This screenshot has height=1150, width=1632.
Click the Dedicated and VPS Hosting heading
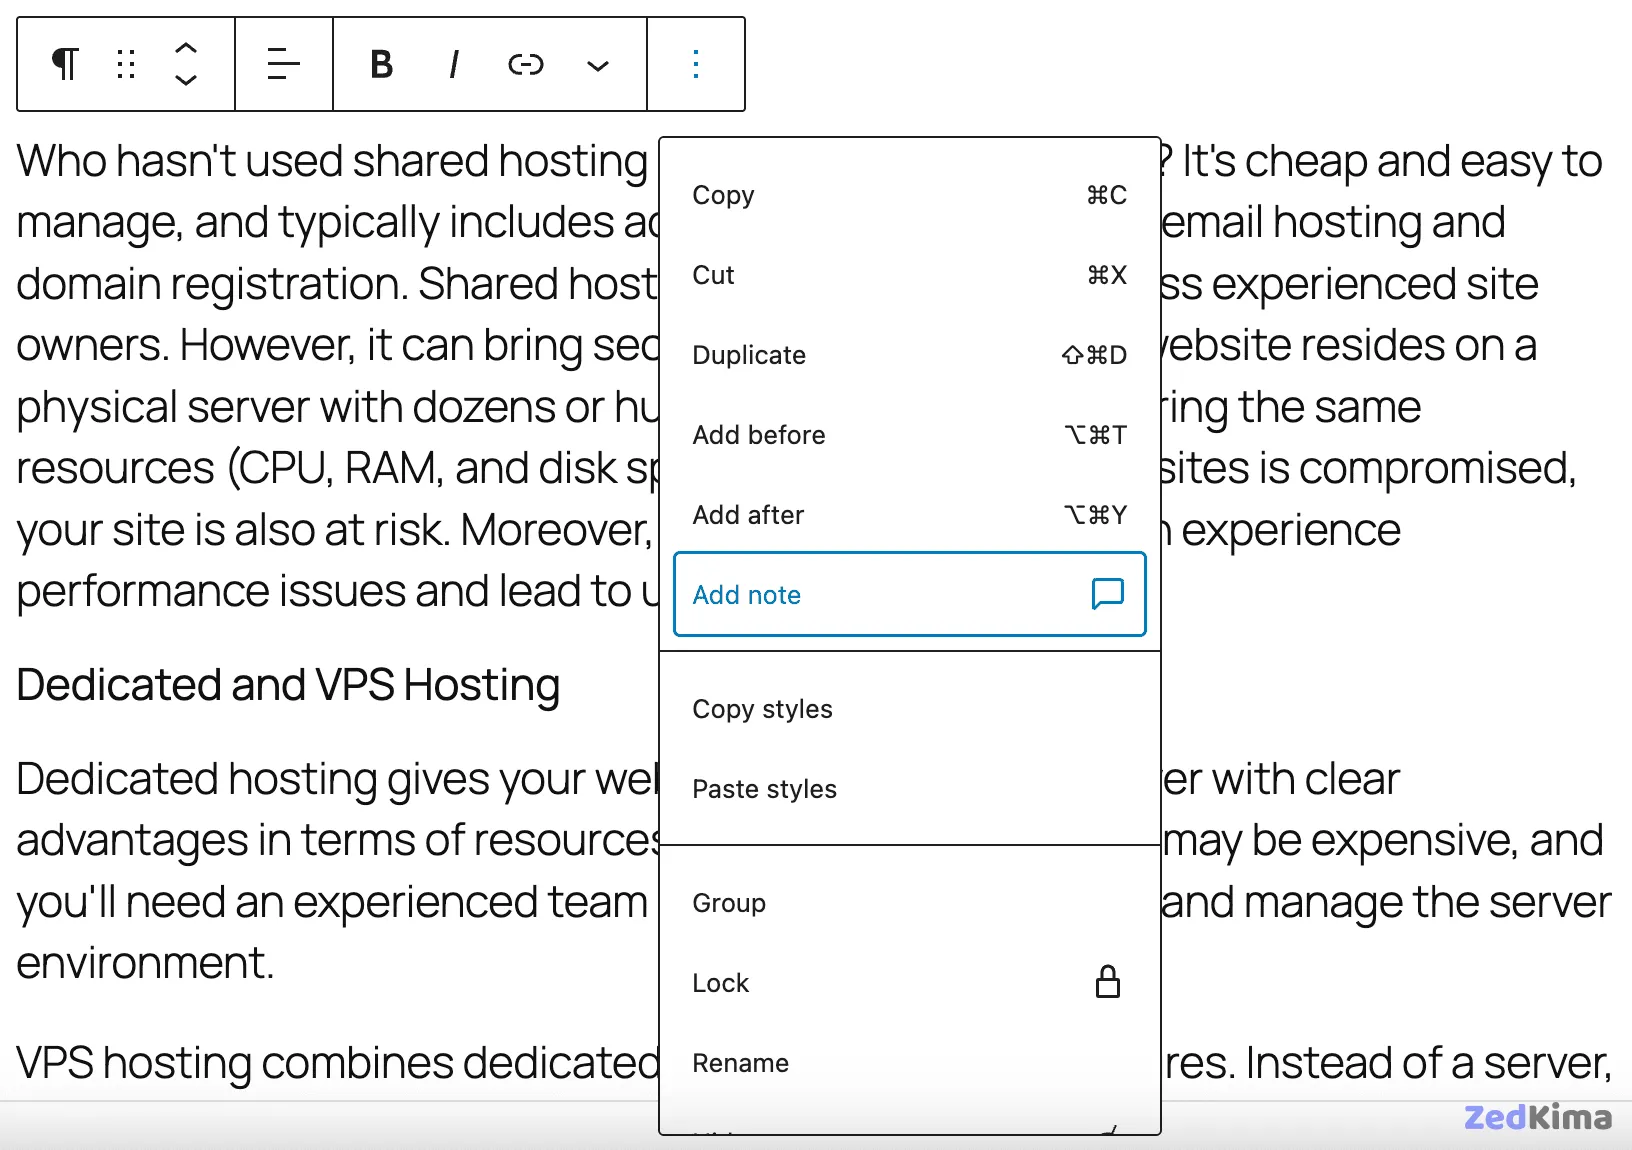coord(288,685)
